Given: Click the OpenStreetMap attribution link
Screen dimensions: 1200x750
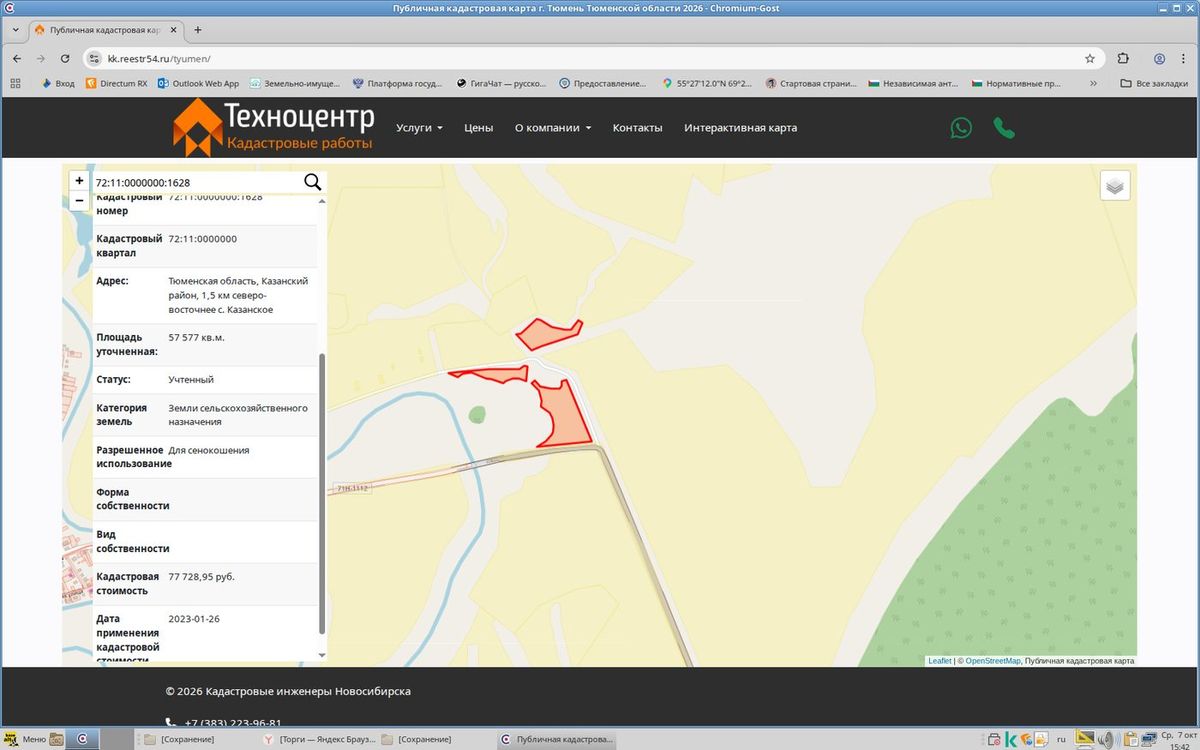Looking at the screenshot, I should coord(993,661).
